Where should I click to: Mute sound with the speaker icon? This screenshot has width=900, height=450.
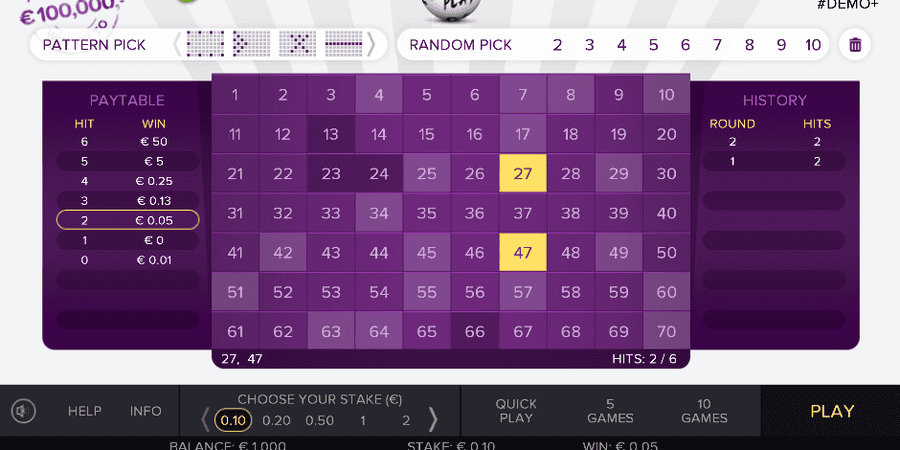(23, 411)
